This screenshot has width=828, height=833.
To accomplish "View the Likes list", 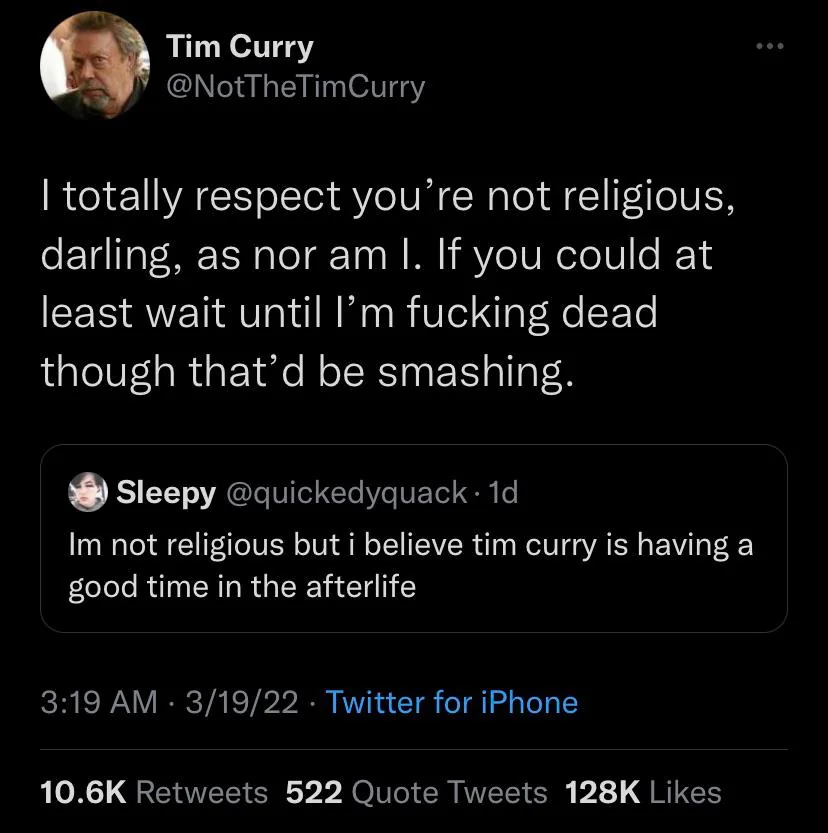I will [x=643, y=793].
